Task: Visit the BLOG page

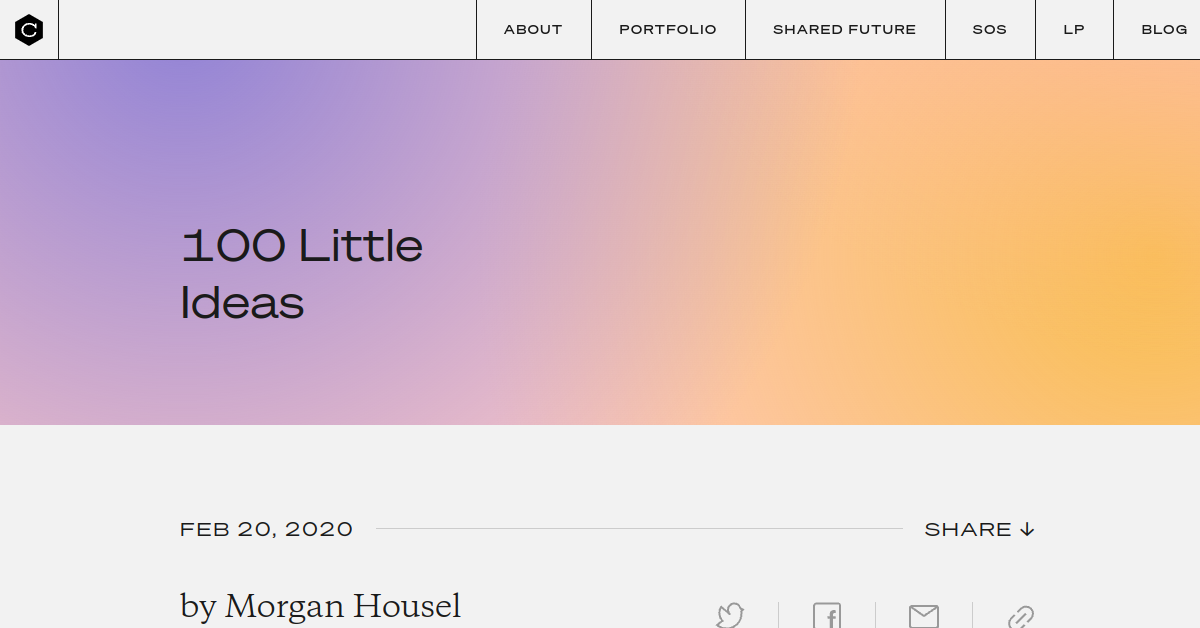Action: [1164, 30]
